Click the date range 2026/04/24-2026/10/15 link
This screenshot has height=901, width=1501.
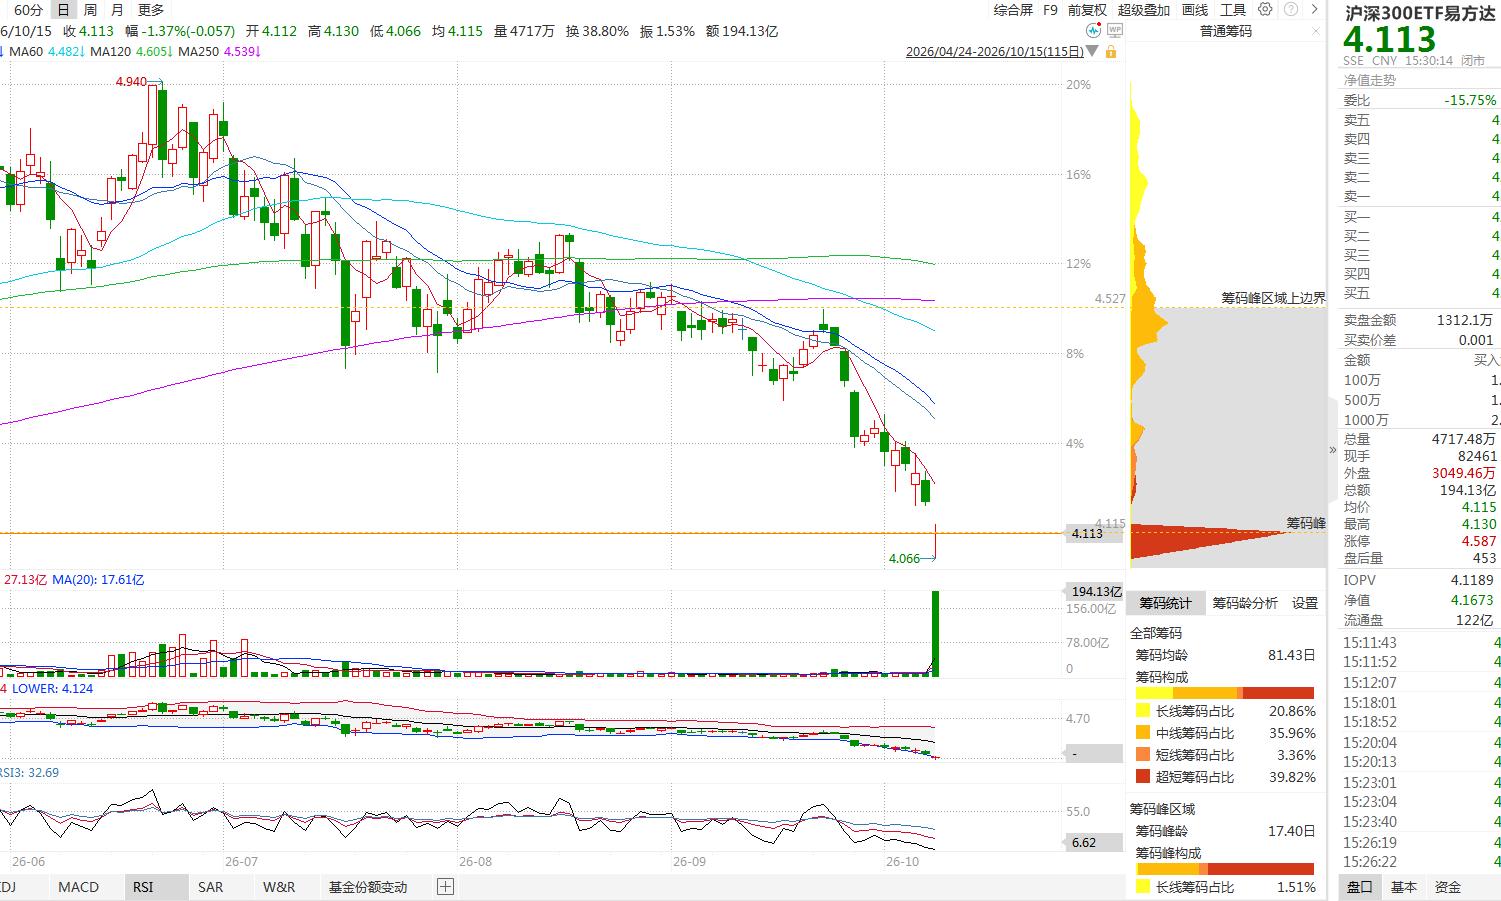click(994, 51)
